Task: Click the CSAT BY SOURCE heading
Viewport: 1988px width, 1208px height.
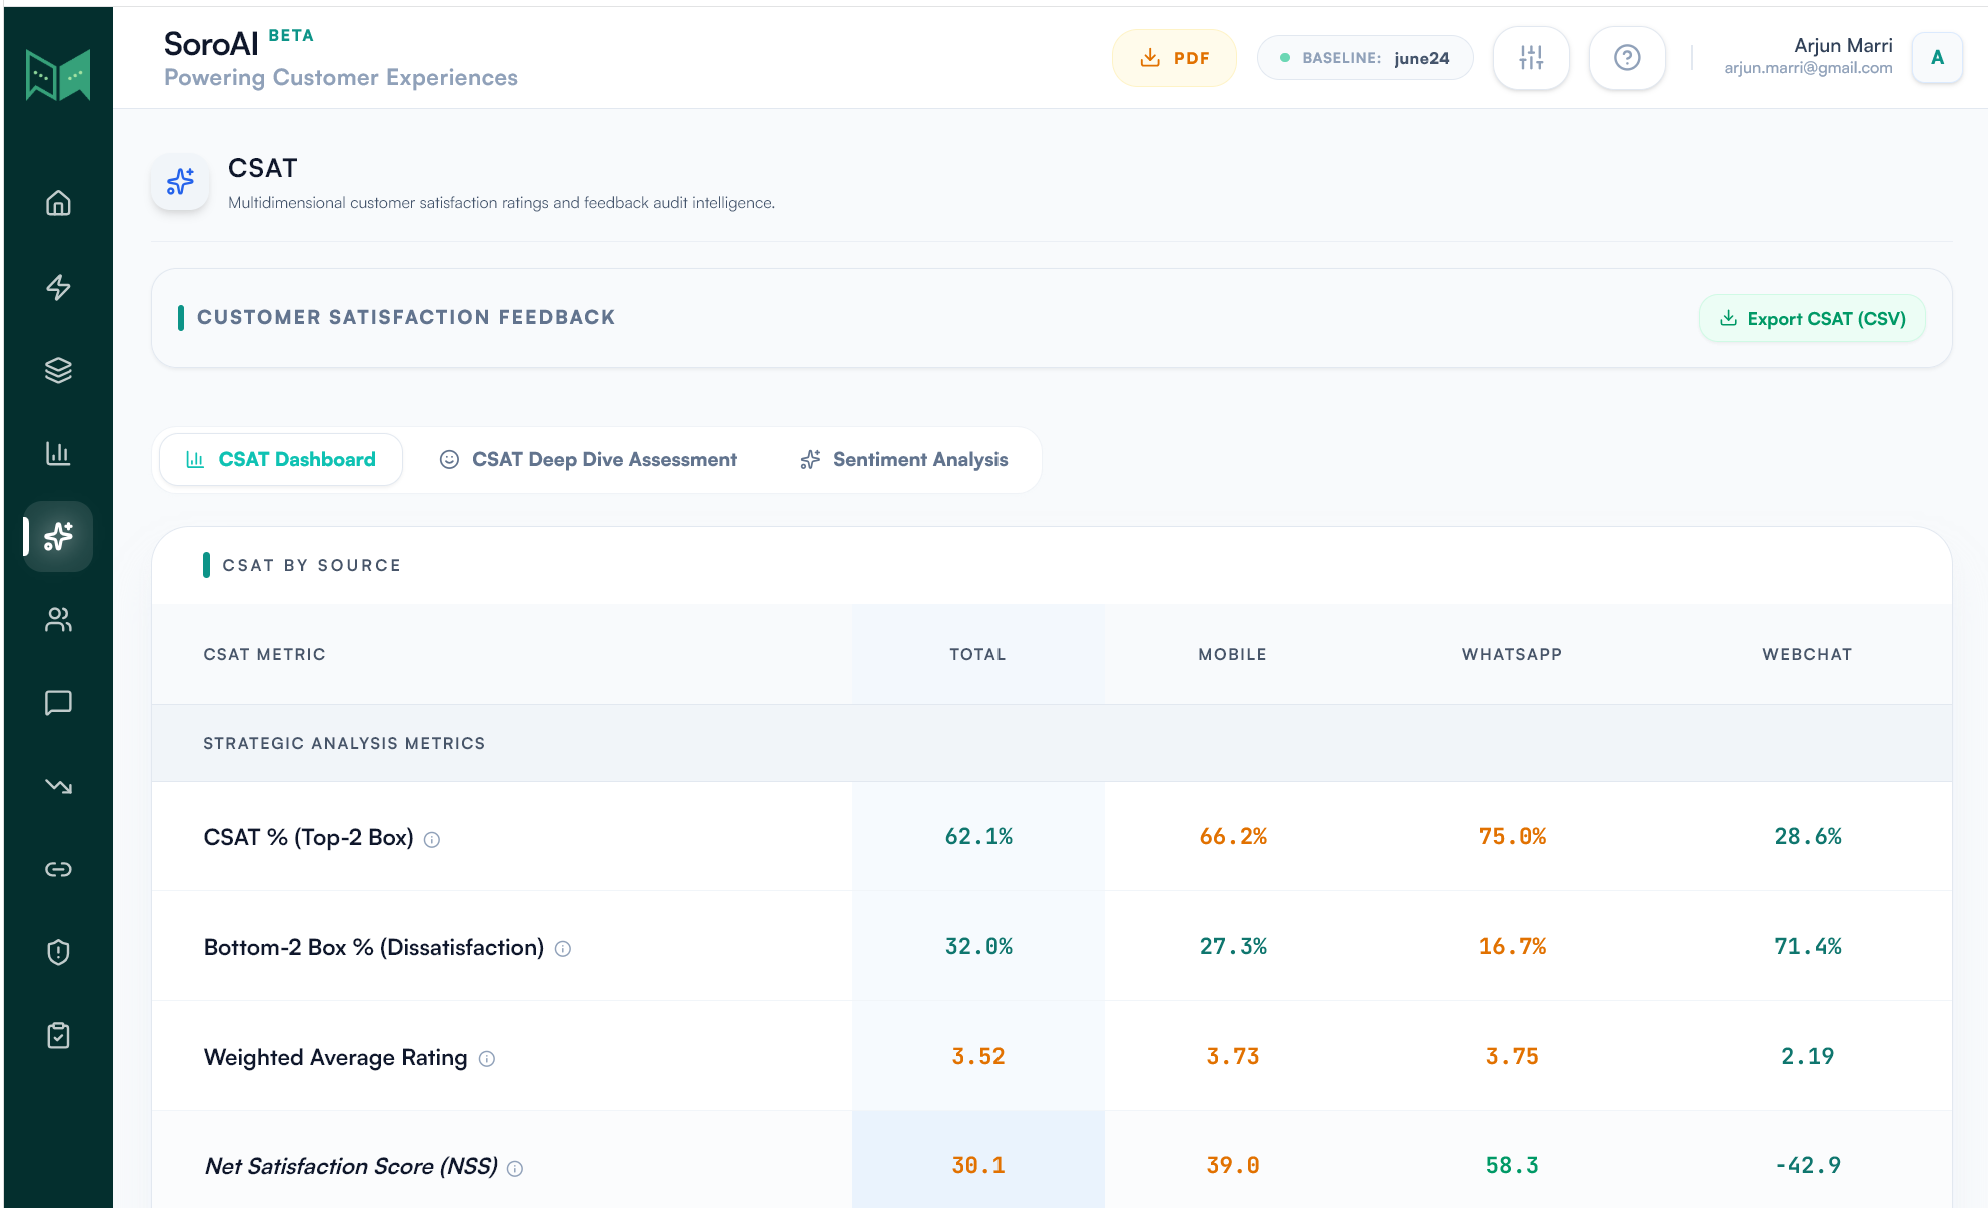Action: coord(312,566)
